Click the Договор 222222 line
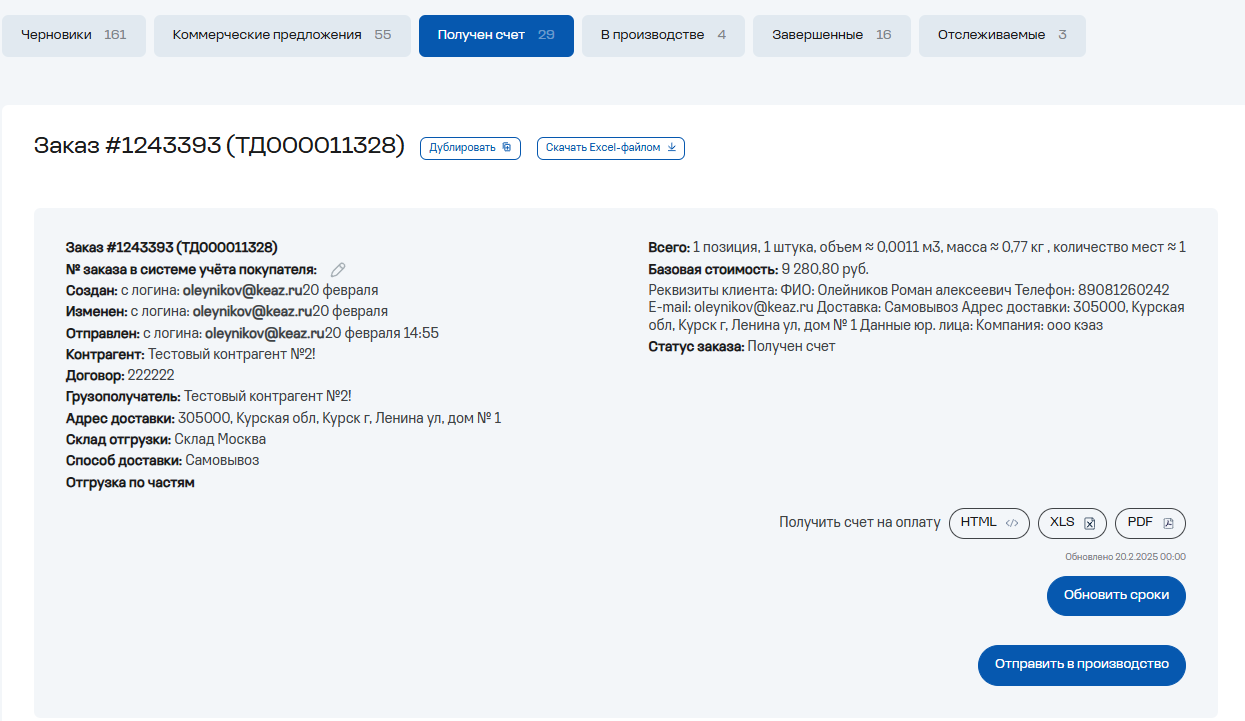The height and width of the screenshot is (721, 1245). tap(120, 376)
